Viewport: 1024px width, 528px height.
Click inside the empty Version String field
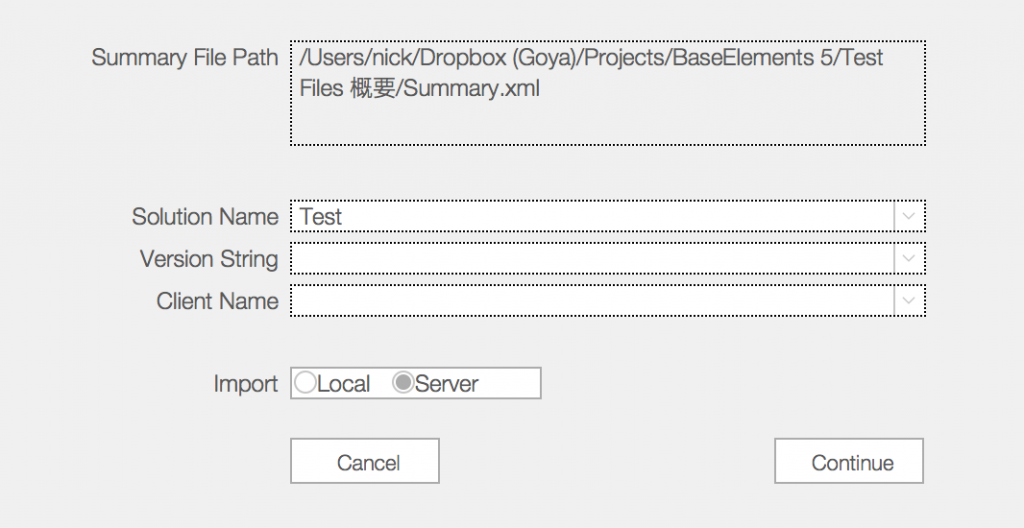(x=592, y=259)
